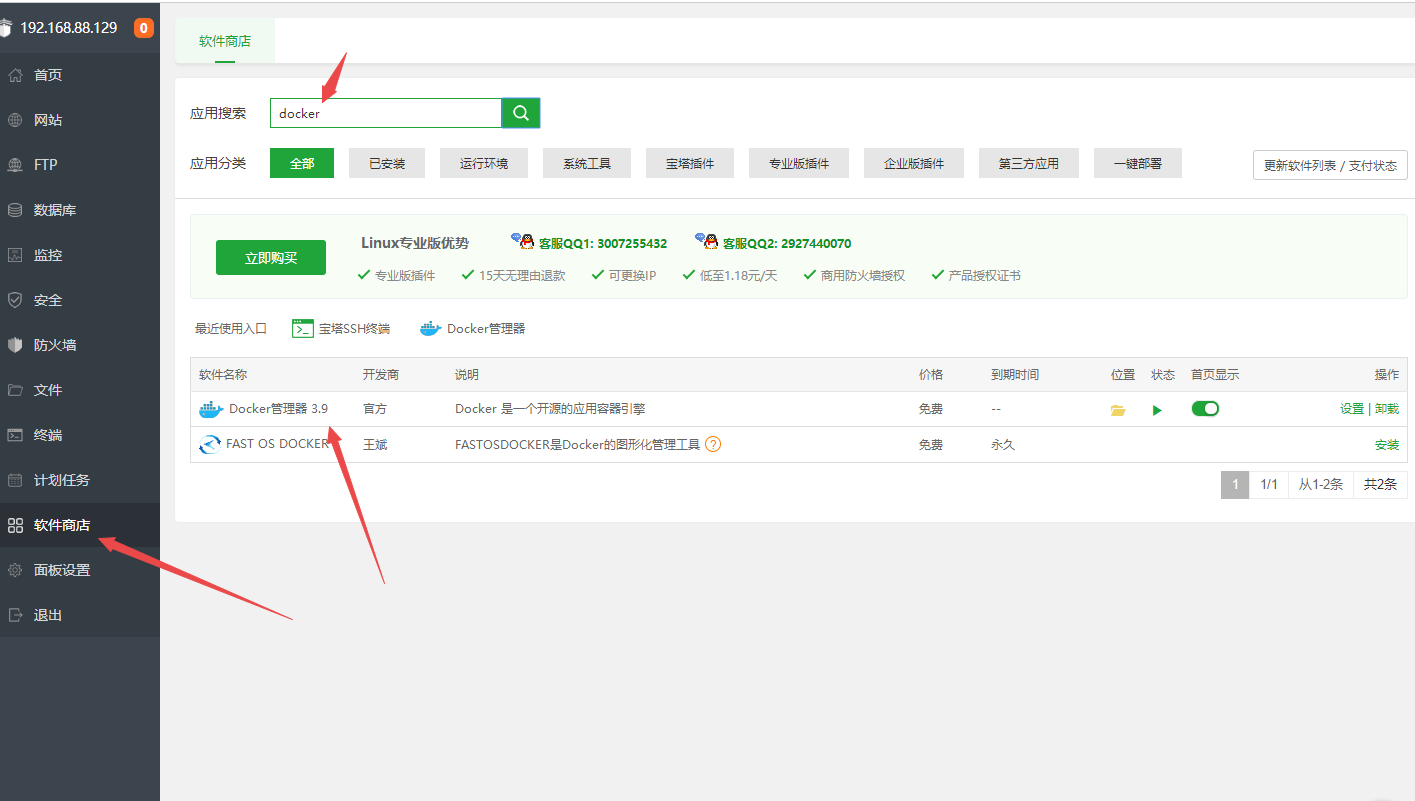Image resolution: width=1415 pixels, height=801 pixels.
Task: Click the green search magnifier button
Action: pyautogui.click(x=521, y=113)
